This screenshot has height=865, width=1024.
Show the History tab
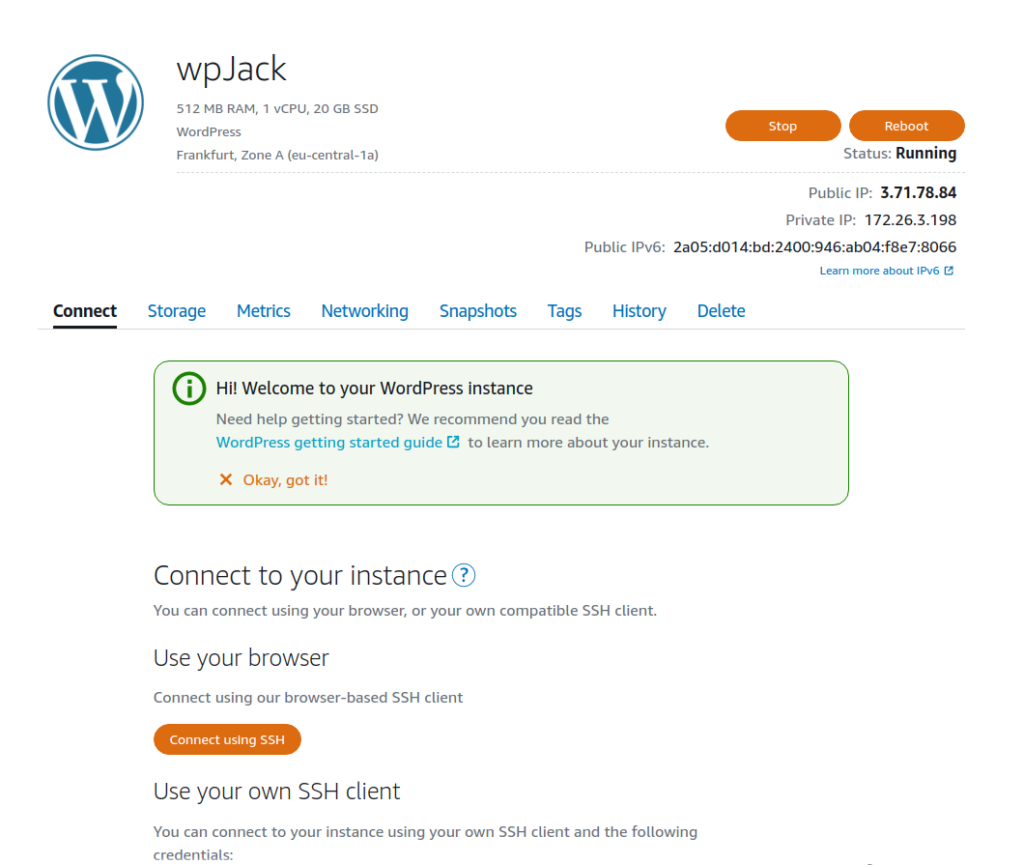639,311
